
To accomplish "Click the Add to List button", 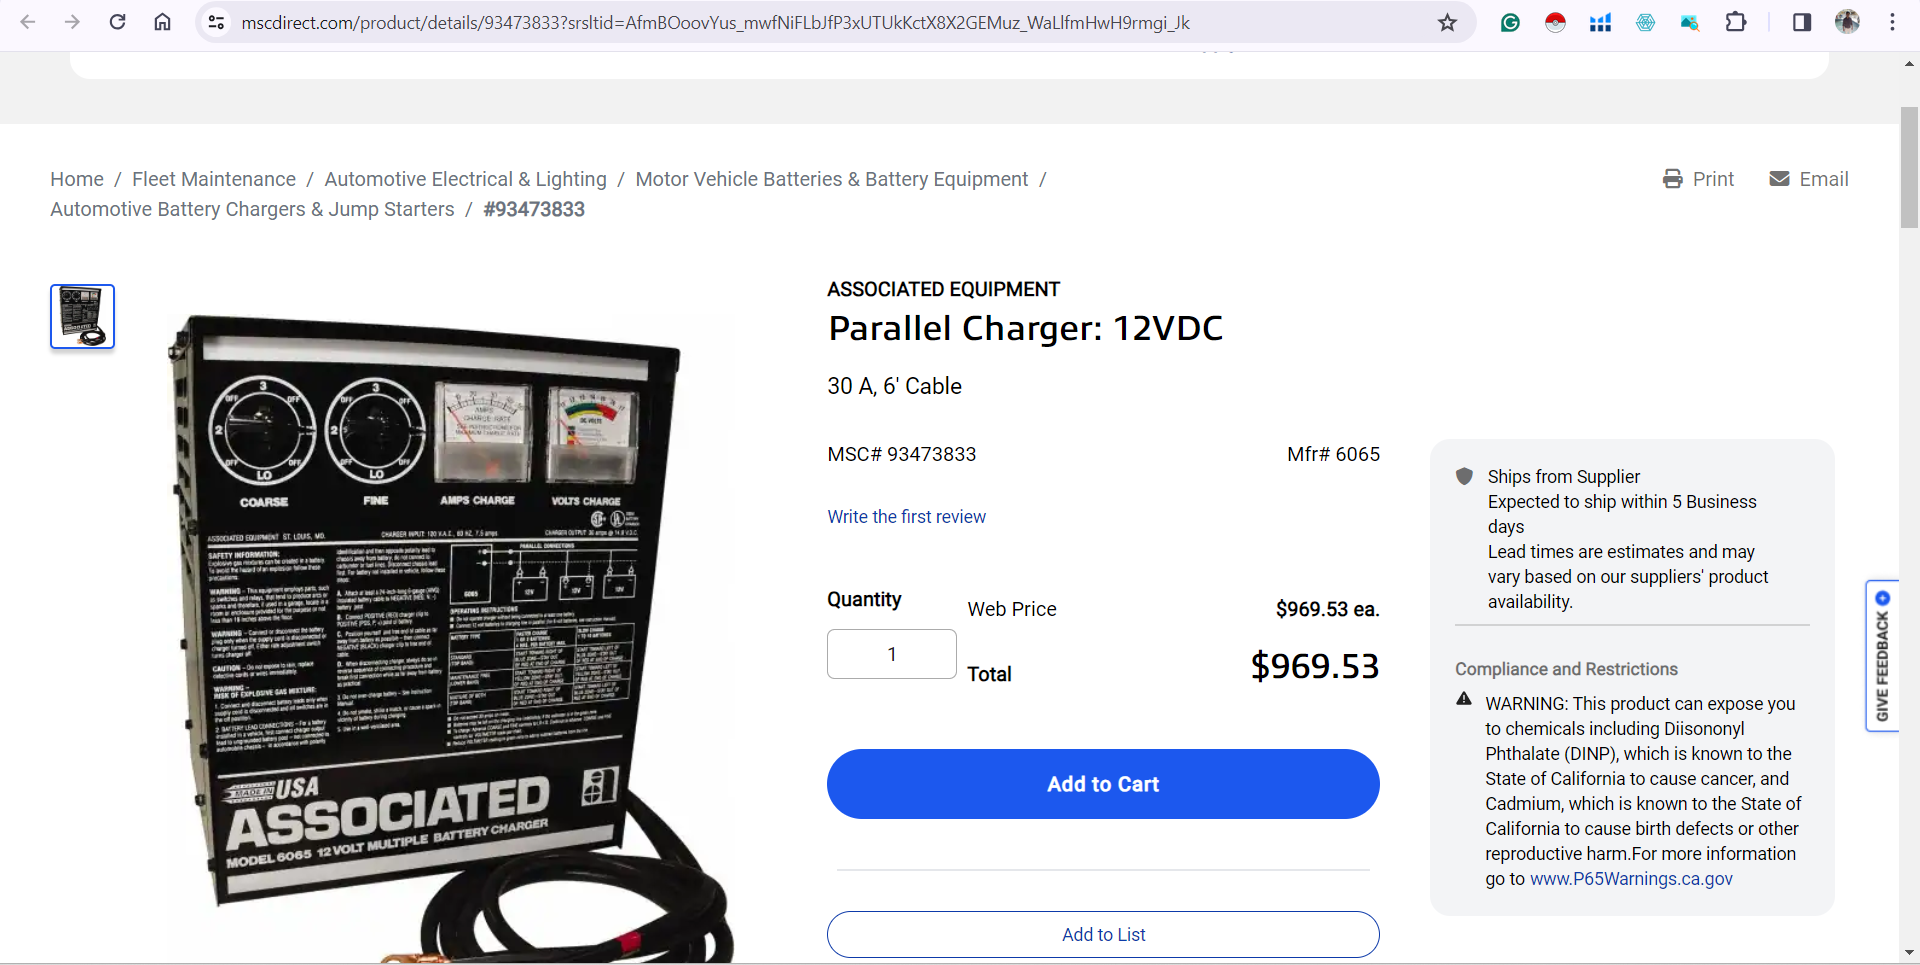I will (1103, 934).
